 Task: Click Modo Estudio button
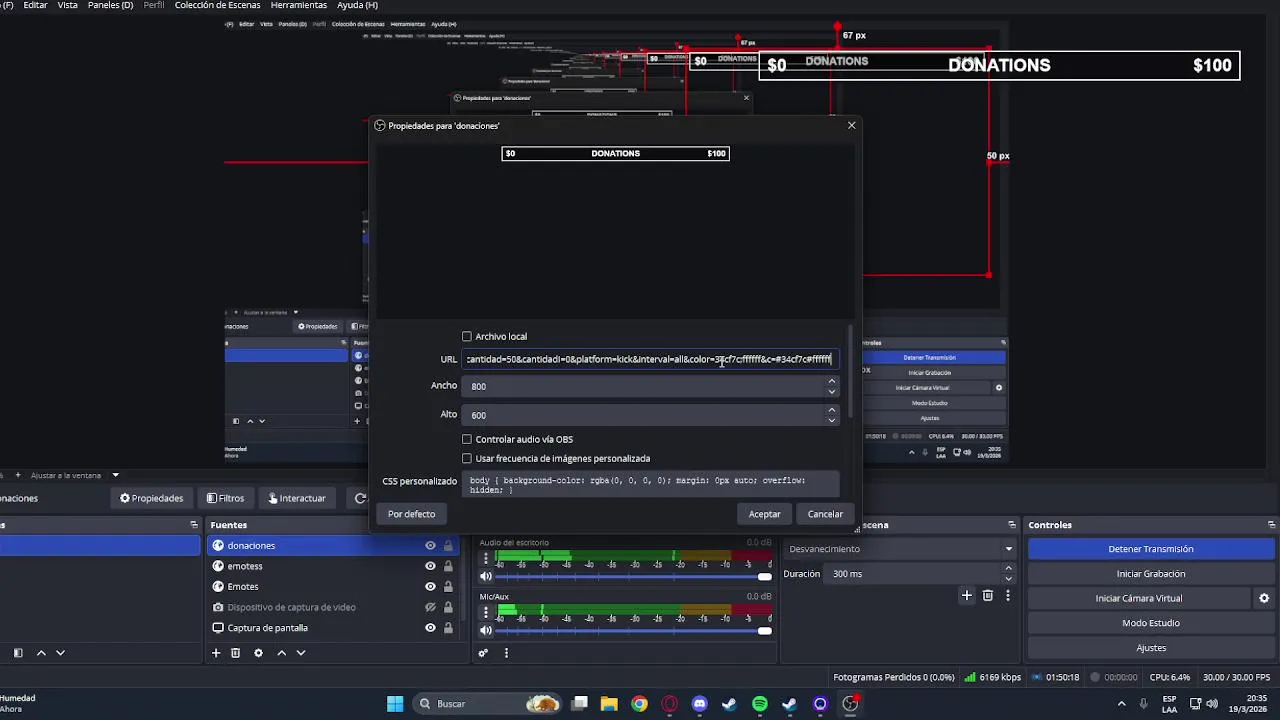click(x=1151, y=623)
